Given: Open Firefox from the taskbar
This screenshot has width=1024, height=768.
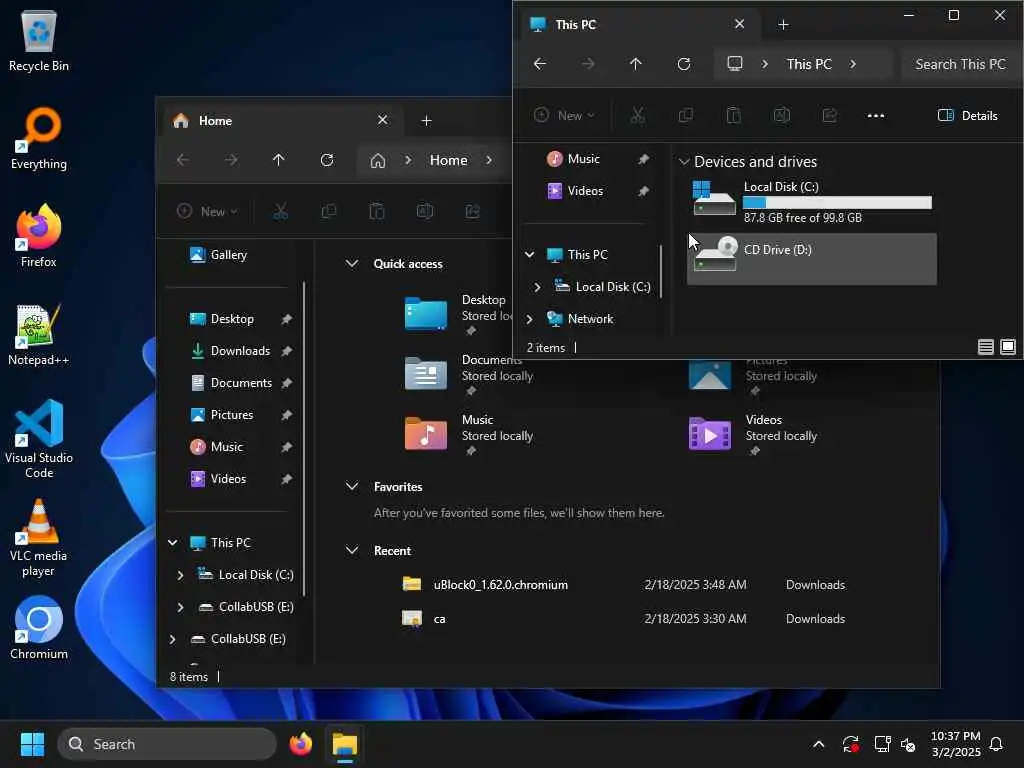Looking at the screenshot, I should coord(300,744).
